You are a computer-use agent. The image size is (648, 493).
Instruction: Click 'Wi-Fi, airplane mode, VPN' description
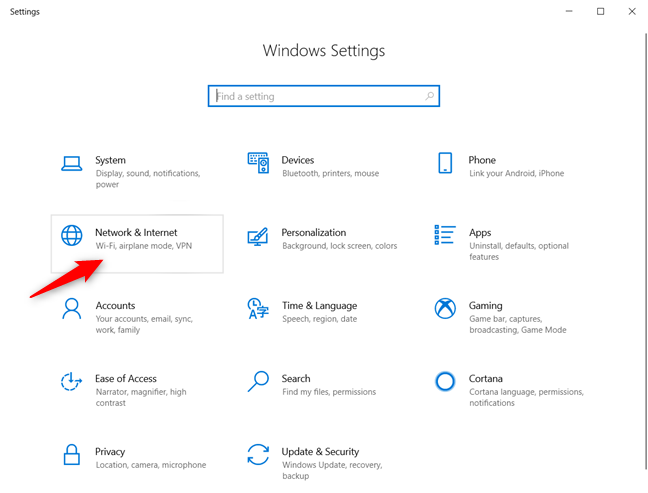click(144, 246)
